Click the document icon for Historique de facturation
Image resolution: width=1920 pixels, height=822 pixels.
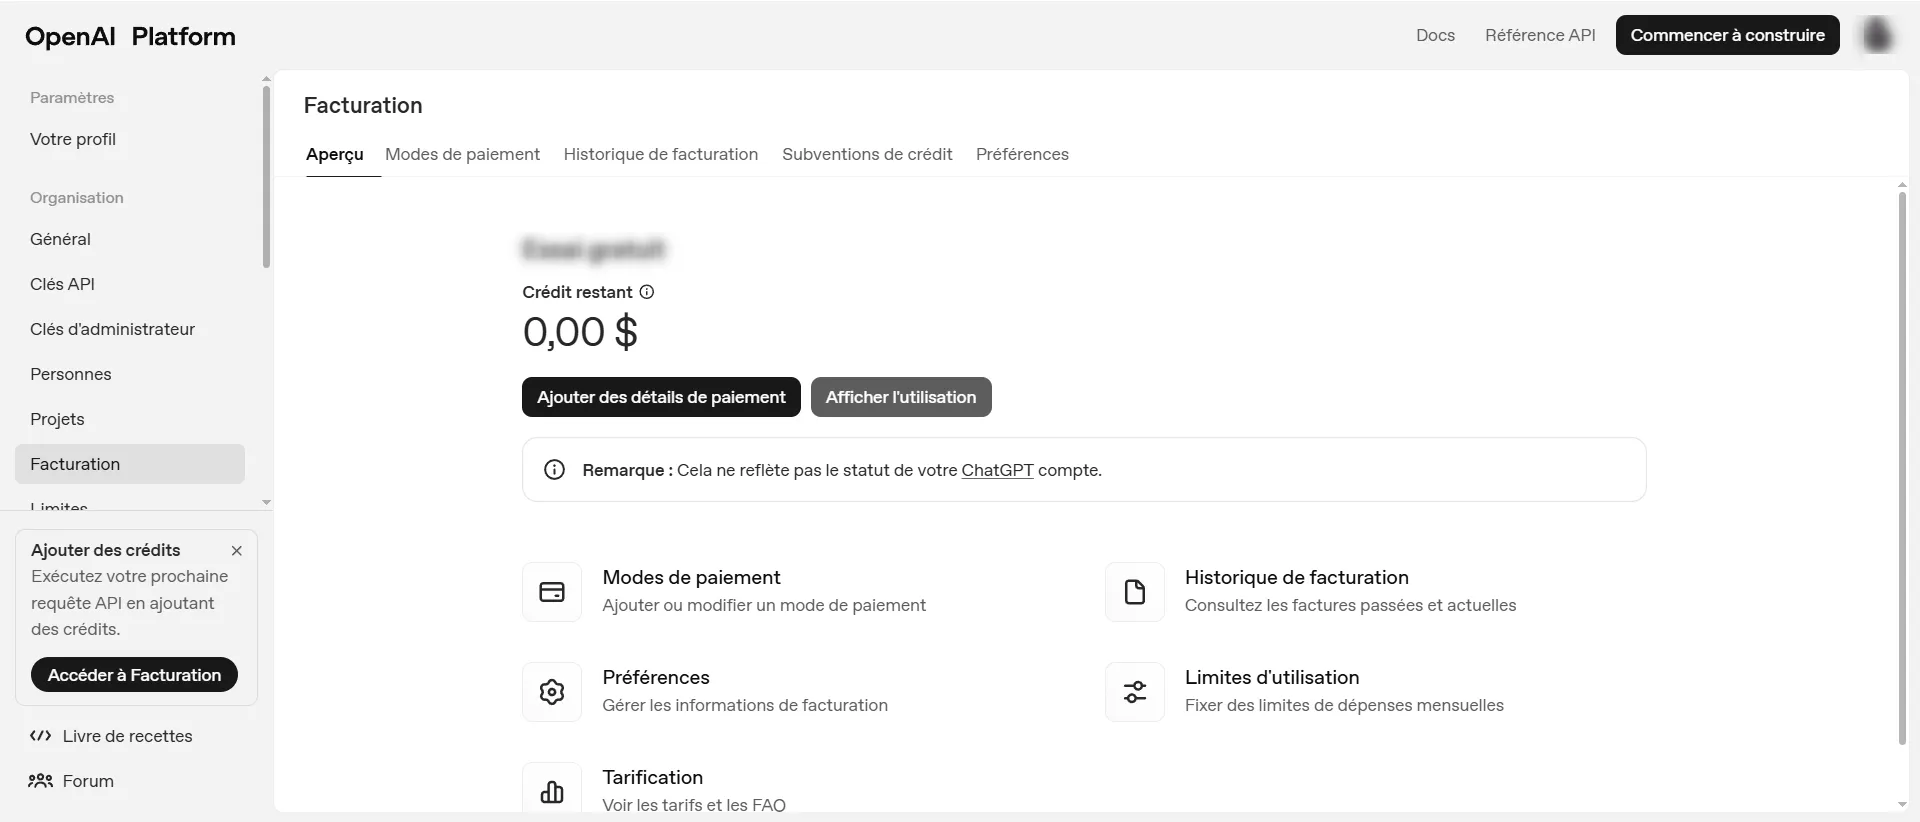pos(1135,592)
